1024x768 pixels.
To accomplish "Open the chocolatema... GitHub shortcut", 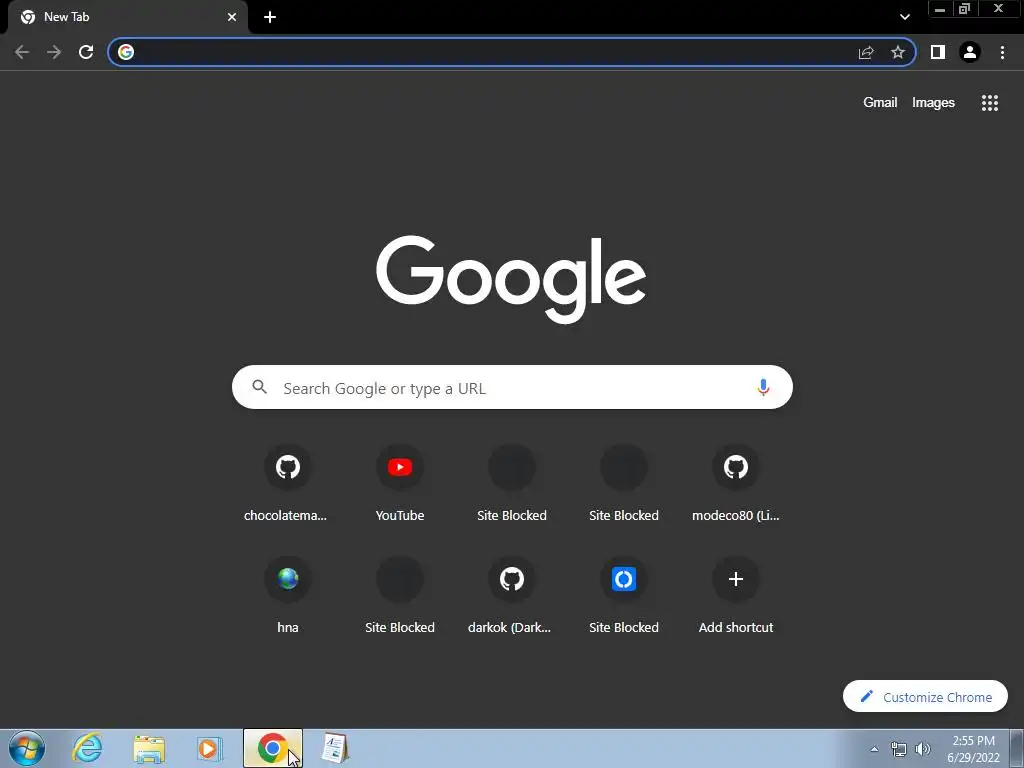I will 287,483.
